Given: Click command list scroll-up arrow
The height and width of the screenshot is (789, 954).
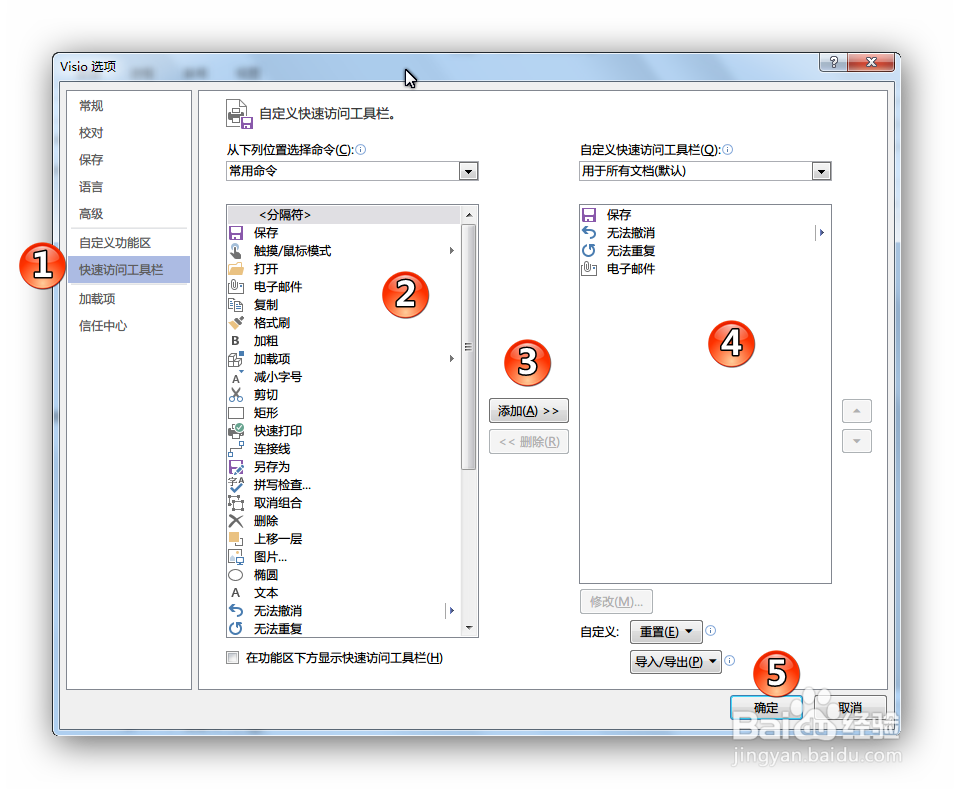Looking at the screenshot, I should coord(468,215).
